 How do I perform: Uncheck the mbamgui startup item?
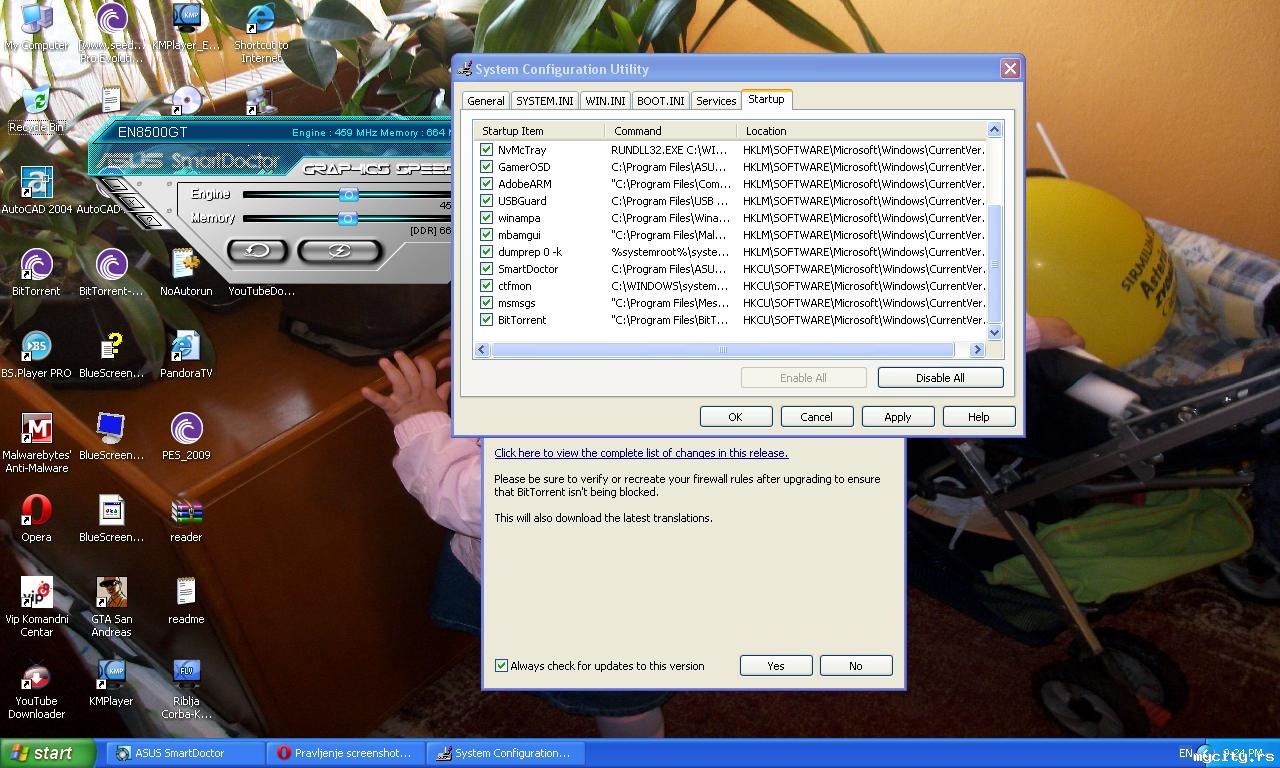[x=487, y=235]
